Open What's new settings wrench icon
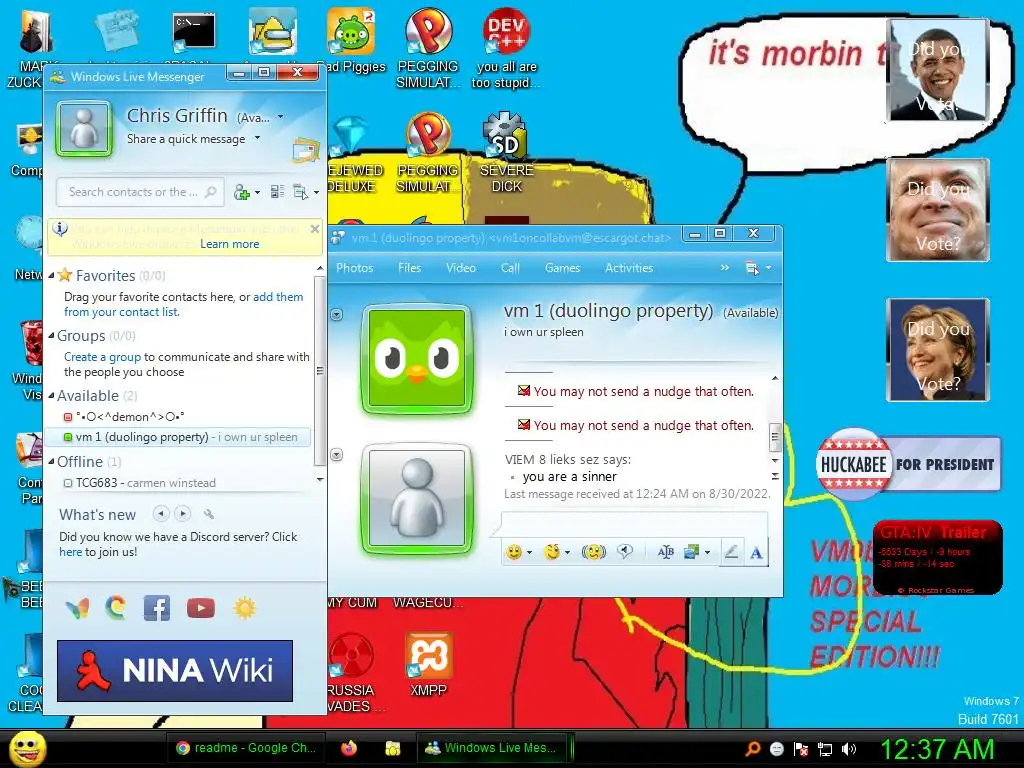 tap(208, 515)
